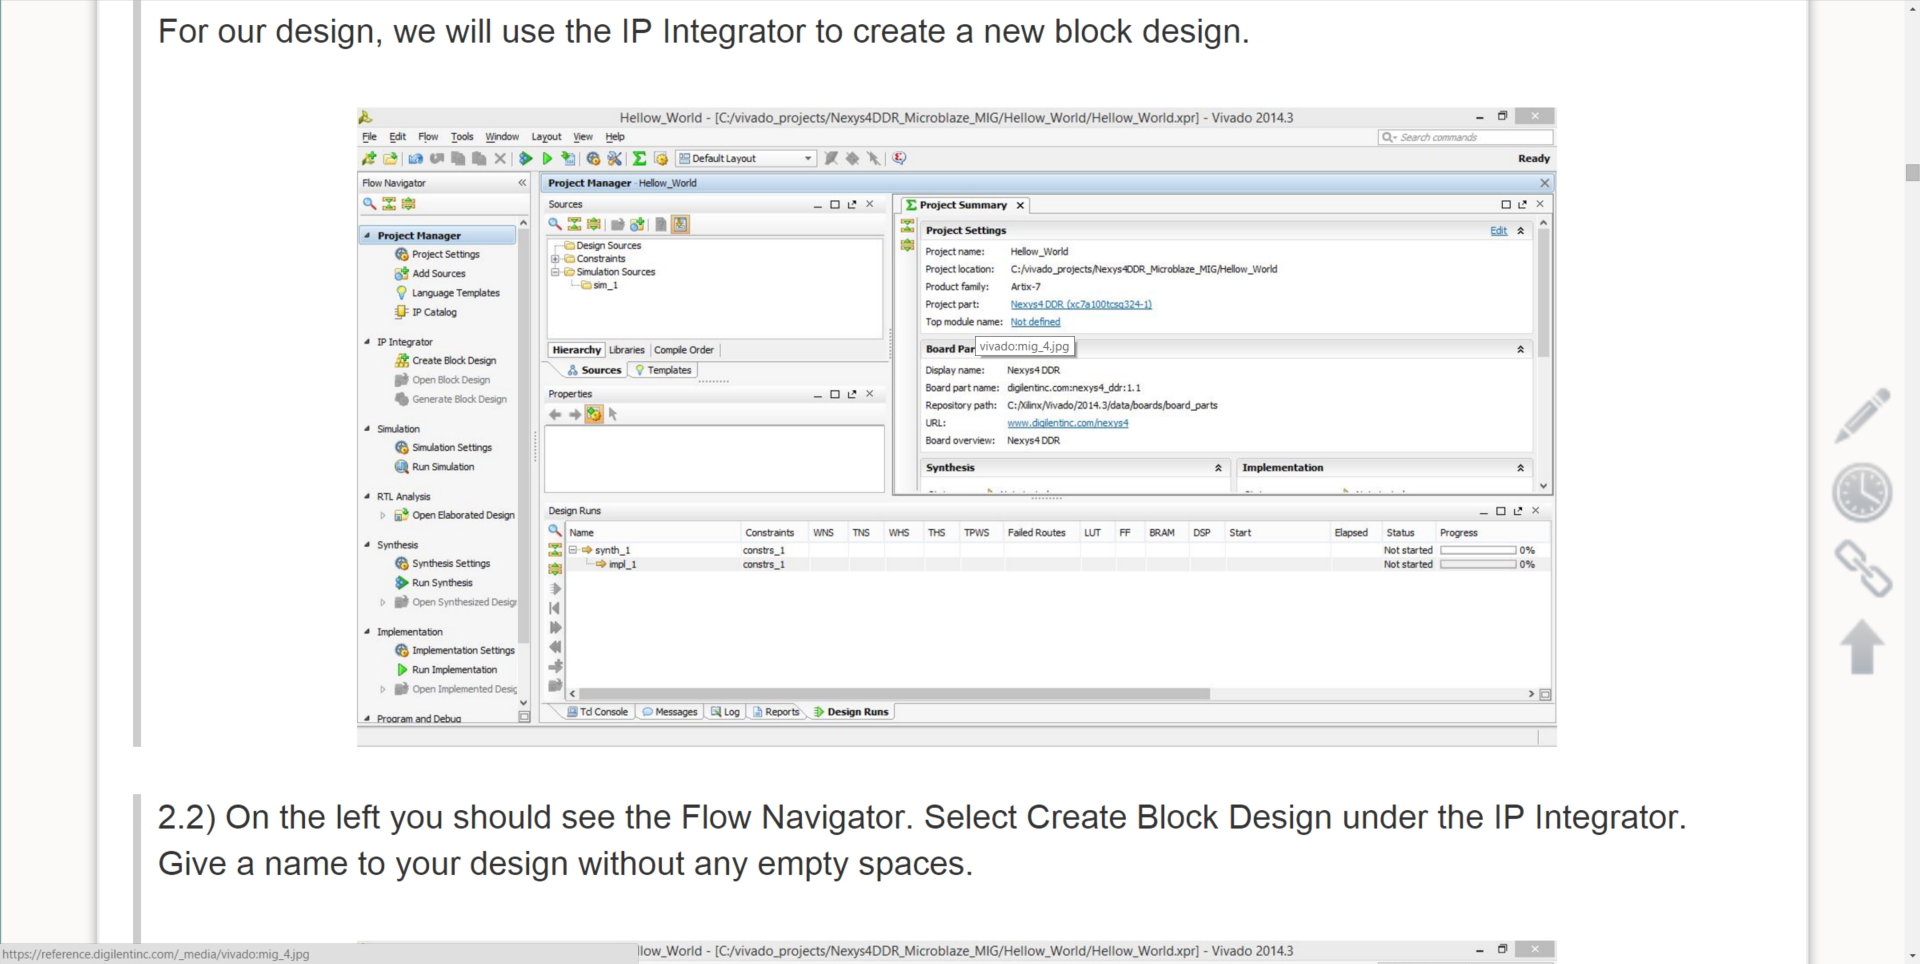Click the search magnifier in Sources panel

pos(555,224)
